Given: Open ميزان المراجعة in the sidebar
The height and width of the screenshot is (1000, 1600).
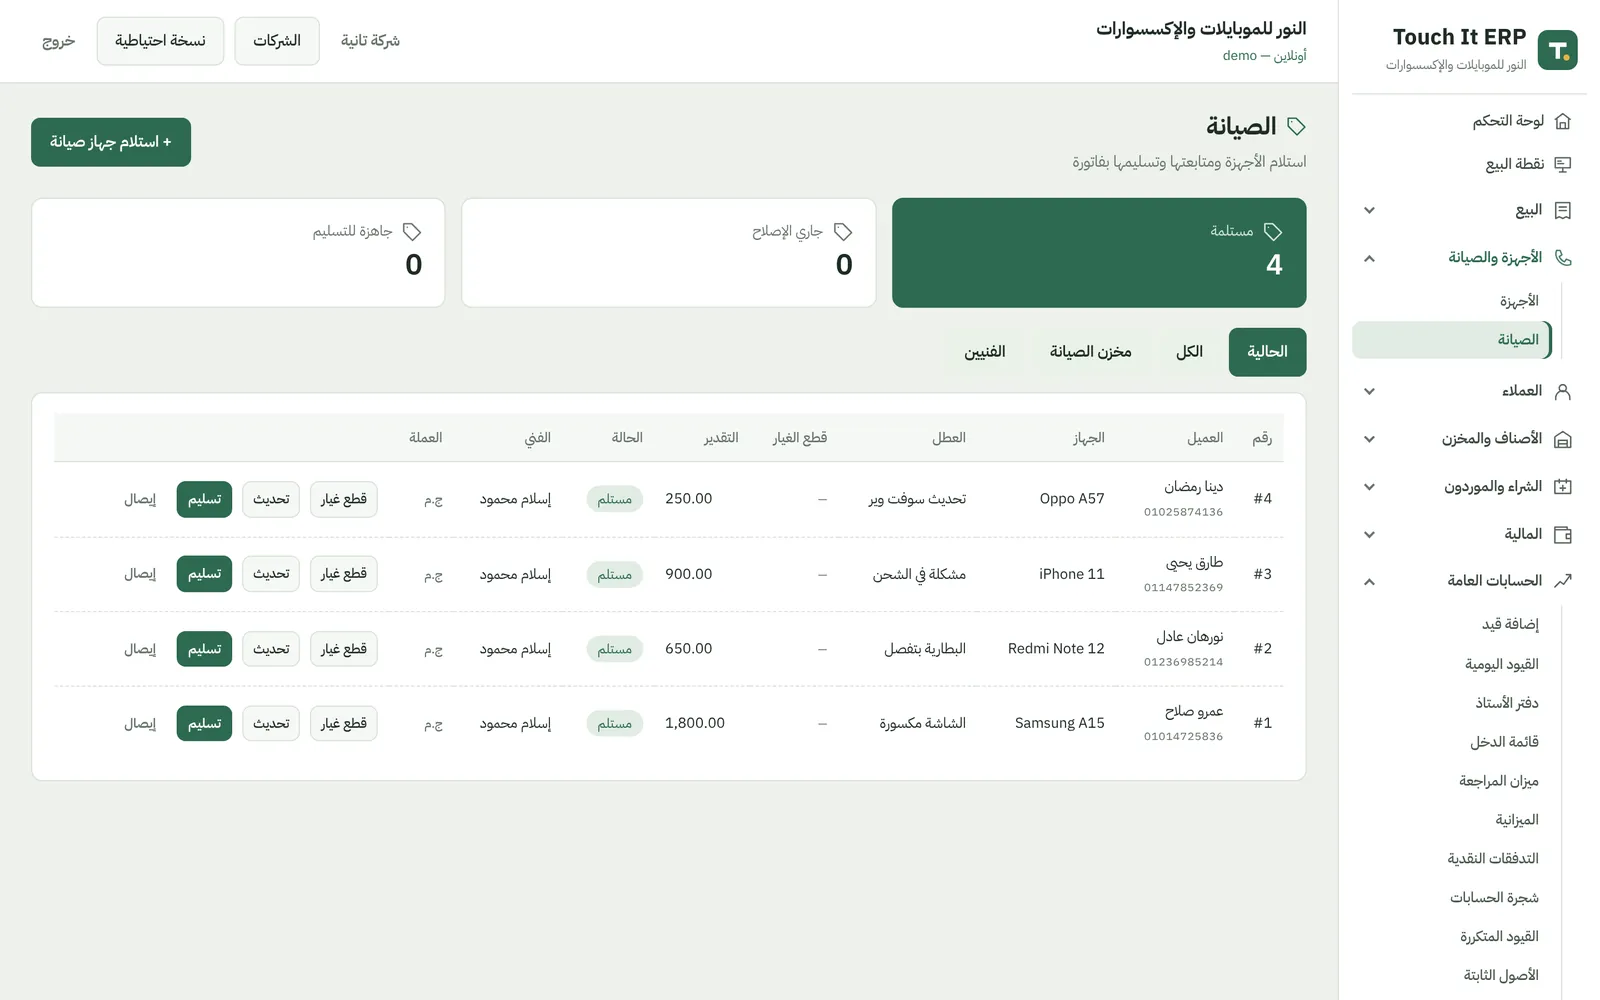Looking at the screenshot, I should pyautogui.click(x=1499, y=781).
